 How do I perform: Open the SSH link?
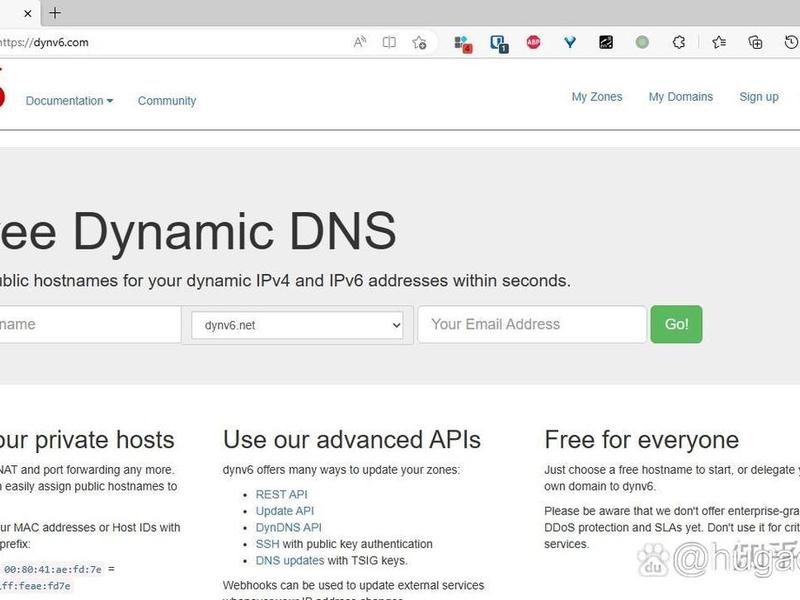(x=267, y=544)
